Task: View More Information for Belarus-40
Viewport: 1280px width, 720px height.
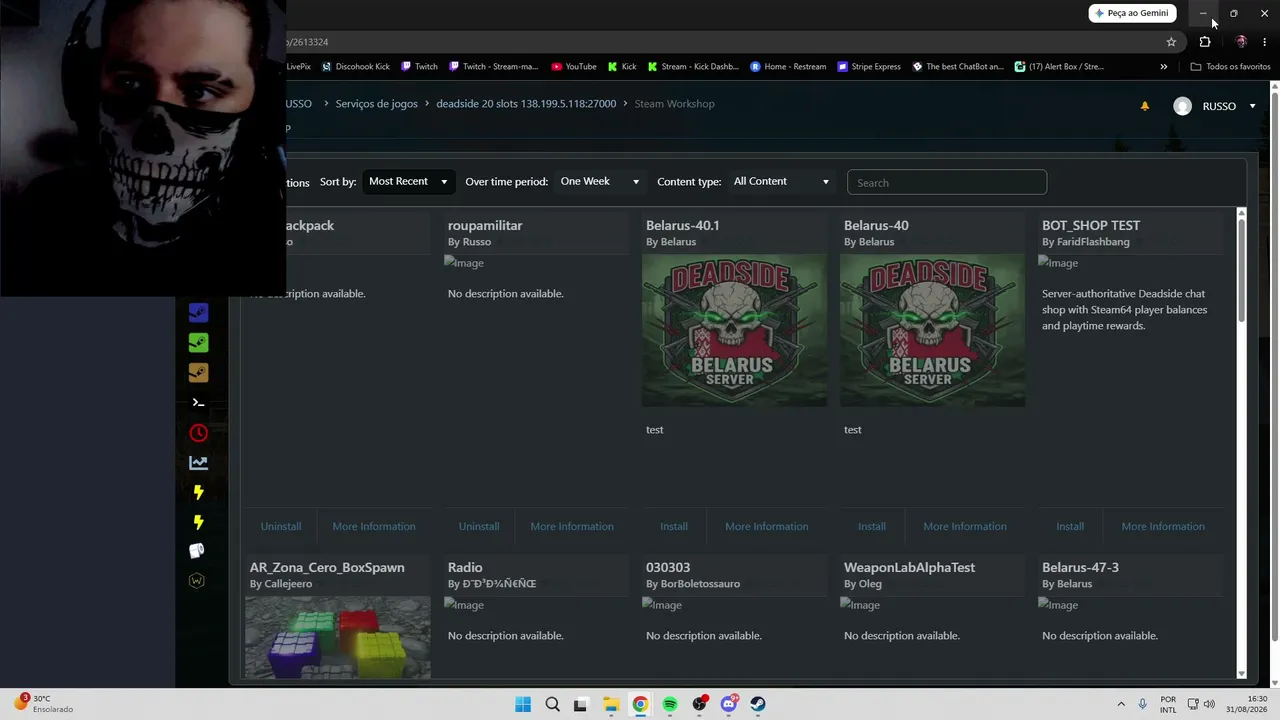Action: pos(965,526)
